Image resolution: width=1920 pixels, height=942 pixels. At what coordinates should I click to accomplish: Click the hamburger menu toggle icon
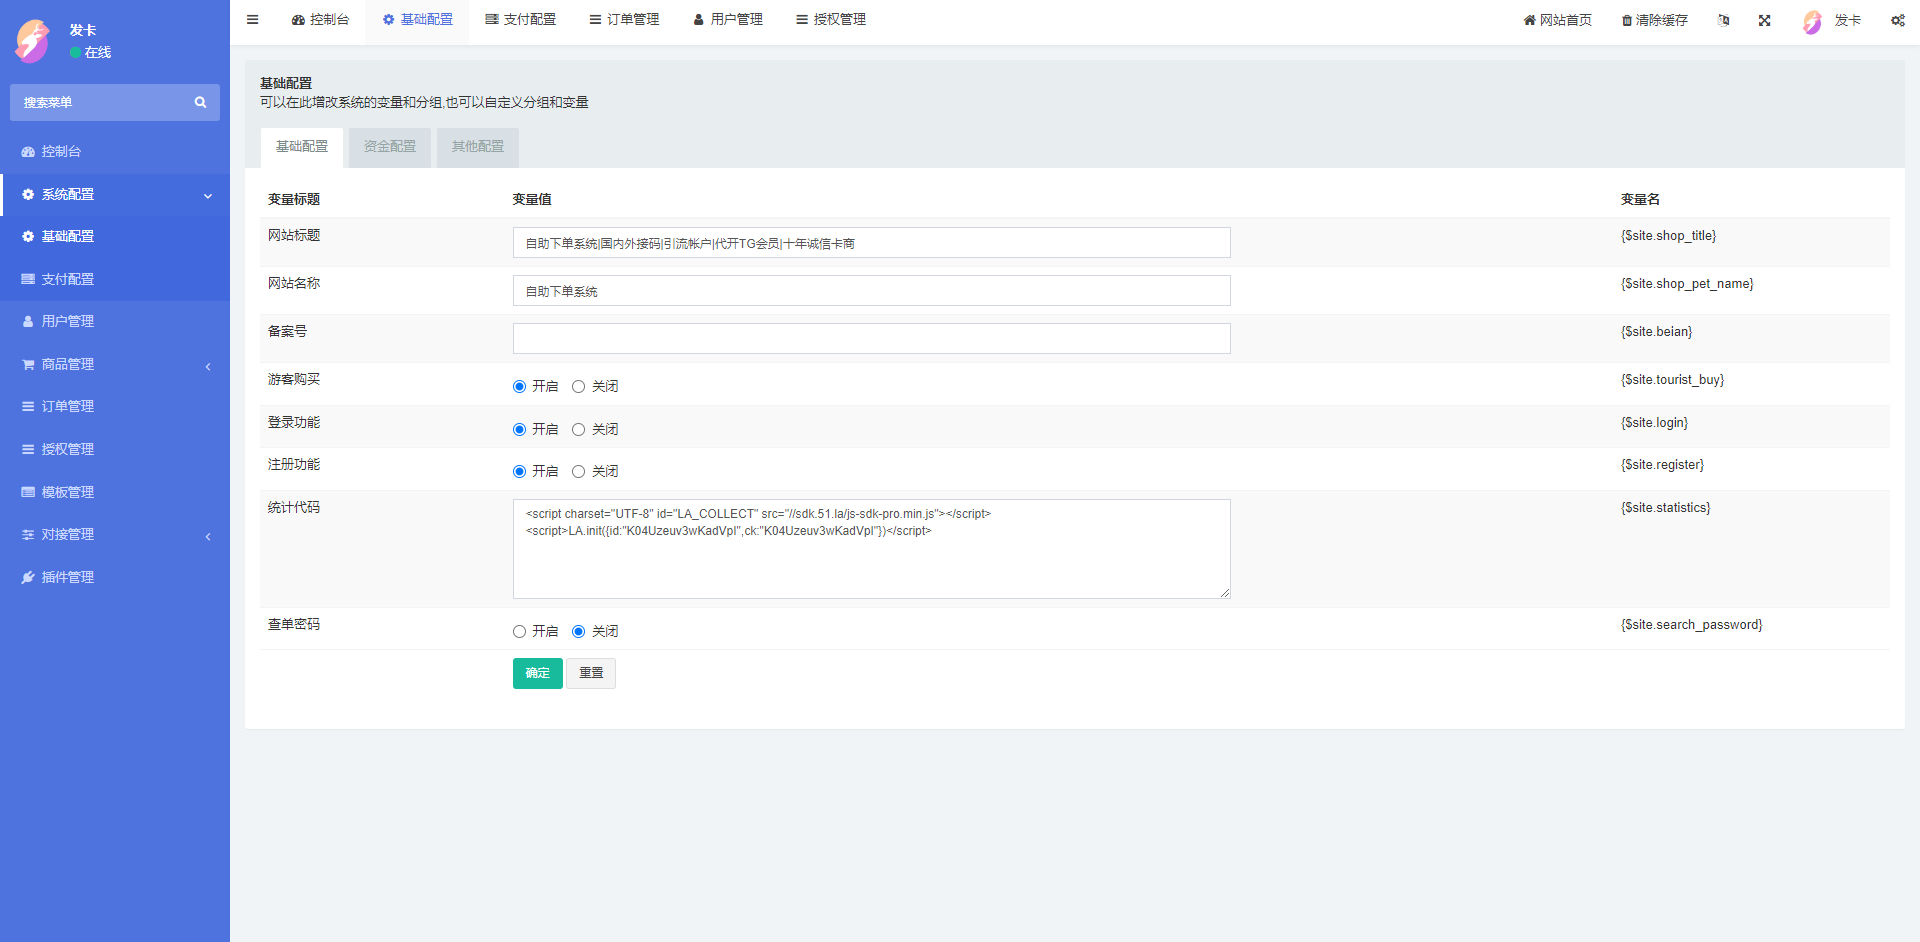coord(253,20)
